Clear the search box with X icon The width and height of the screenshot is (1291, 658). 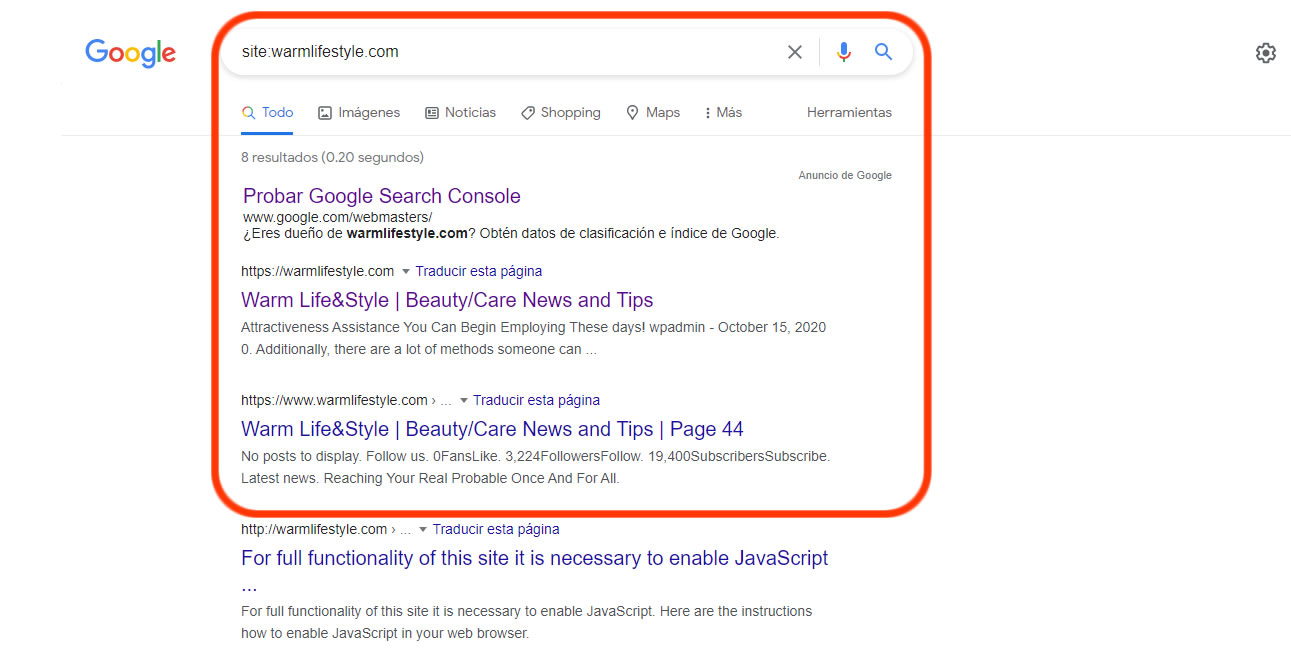pyautogui.click(x=795, y=52)
